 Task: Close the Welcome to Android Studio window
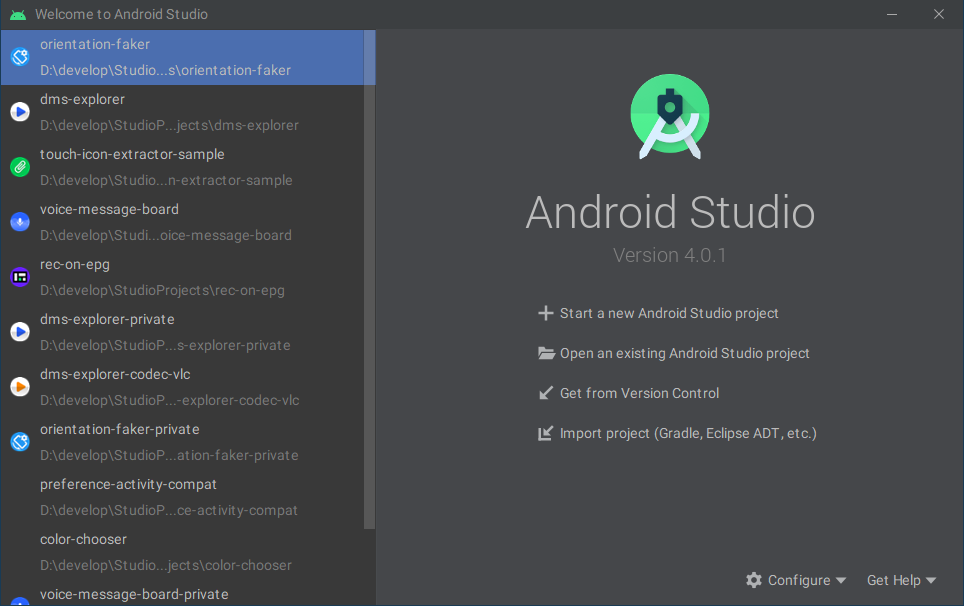point(939,14)
